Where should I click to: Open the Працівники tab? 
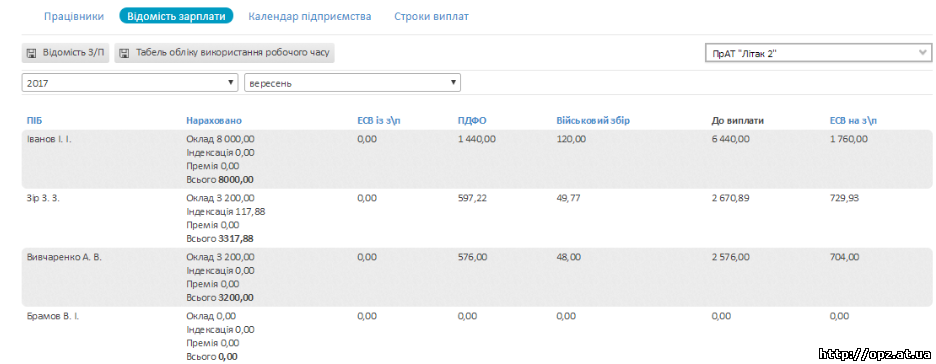point(74,16)
